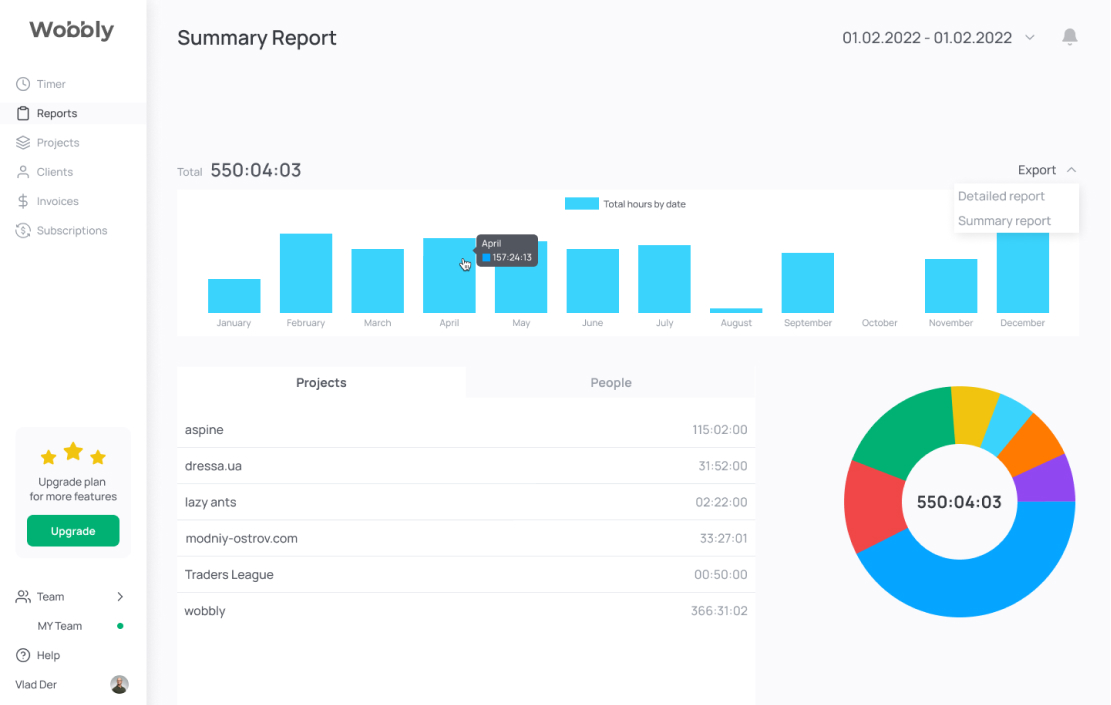The height and width of the screenshot is (705, 1111).
Task: Open Vlad Der's profile avatar
Action: 119,684
